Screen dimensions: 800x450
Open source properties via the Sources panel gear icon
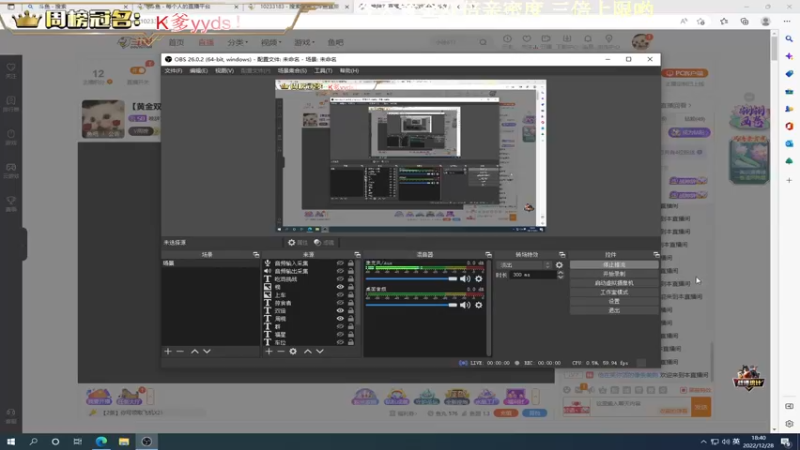tap(293, 352)
